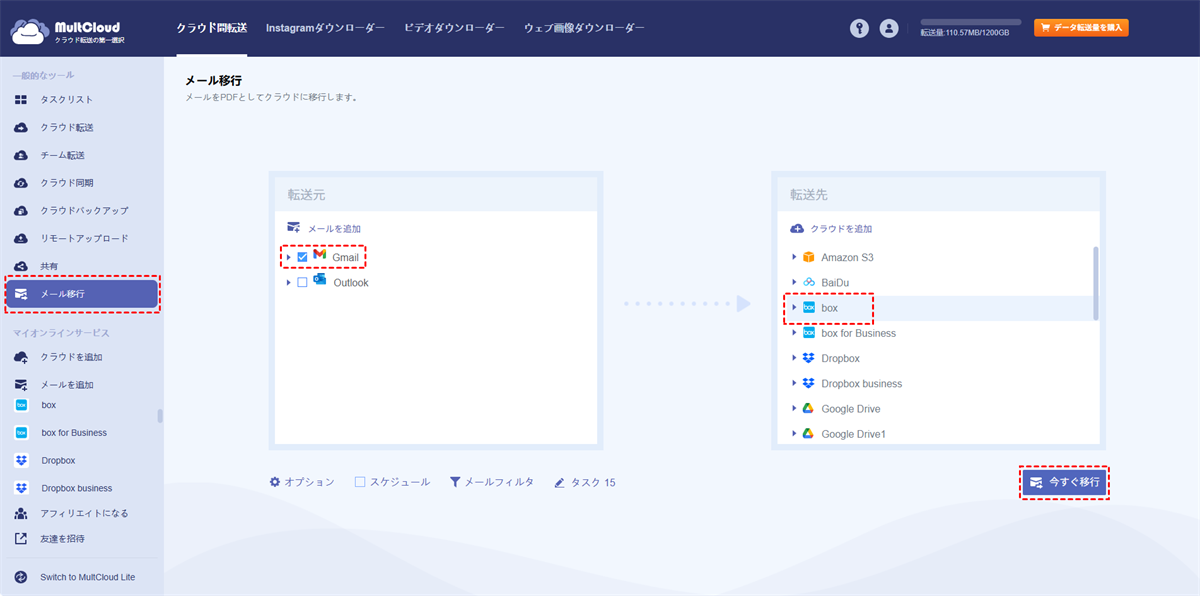Click the team transfer sidebar icon

pos(21,155)
